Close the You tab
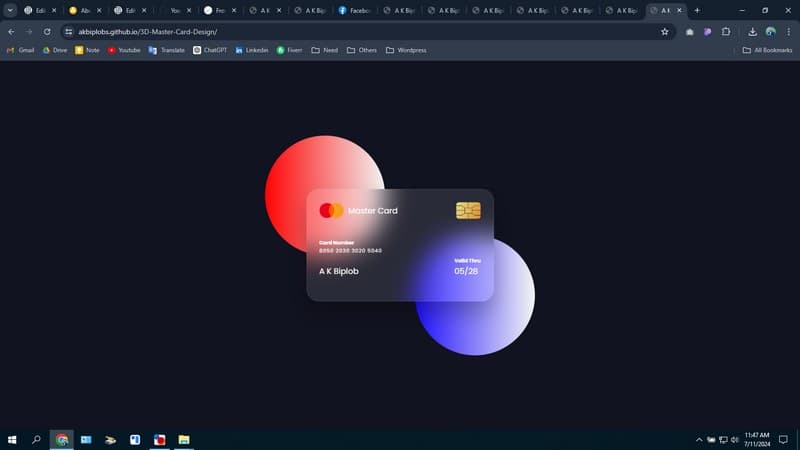Viewport: 800px width, 450px height. point(189,10)
